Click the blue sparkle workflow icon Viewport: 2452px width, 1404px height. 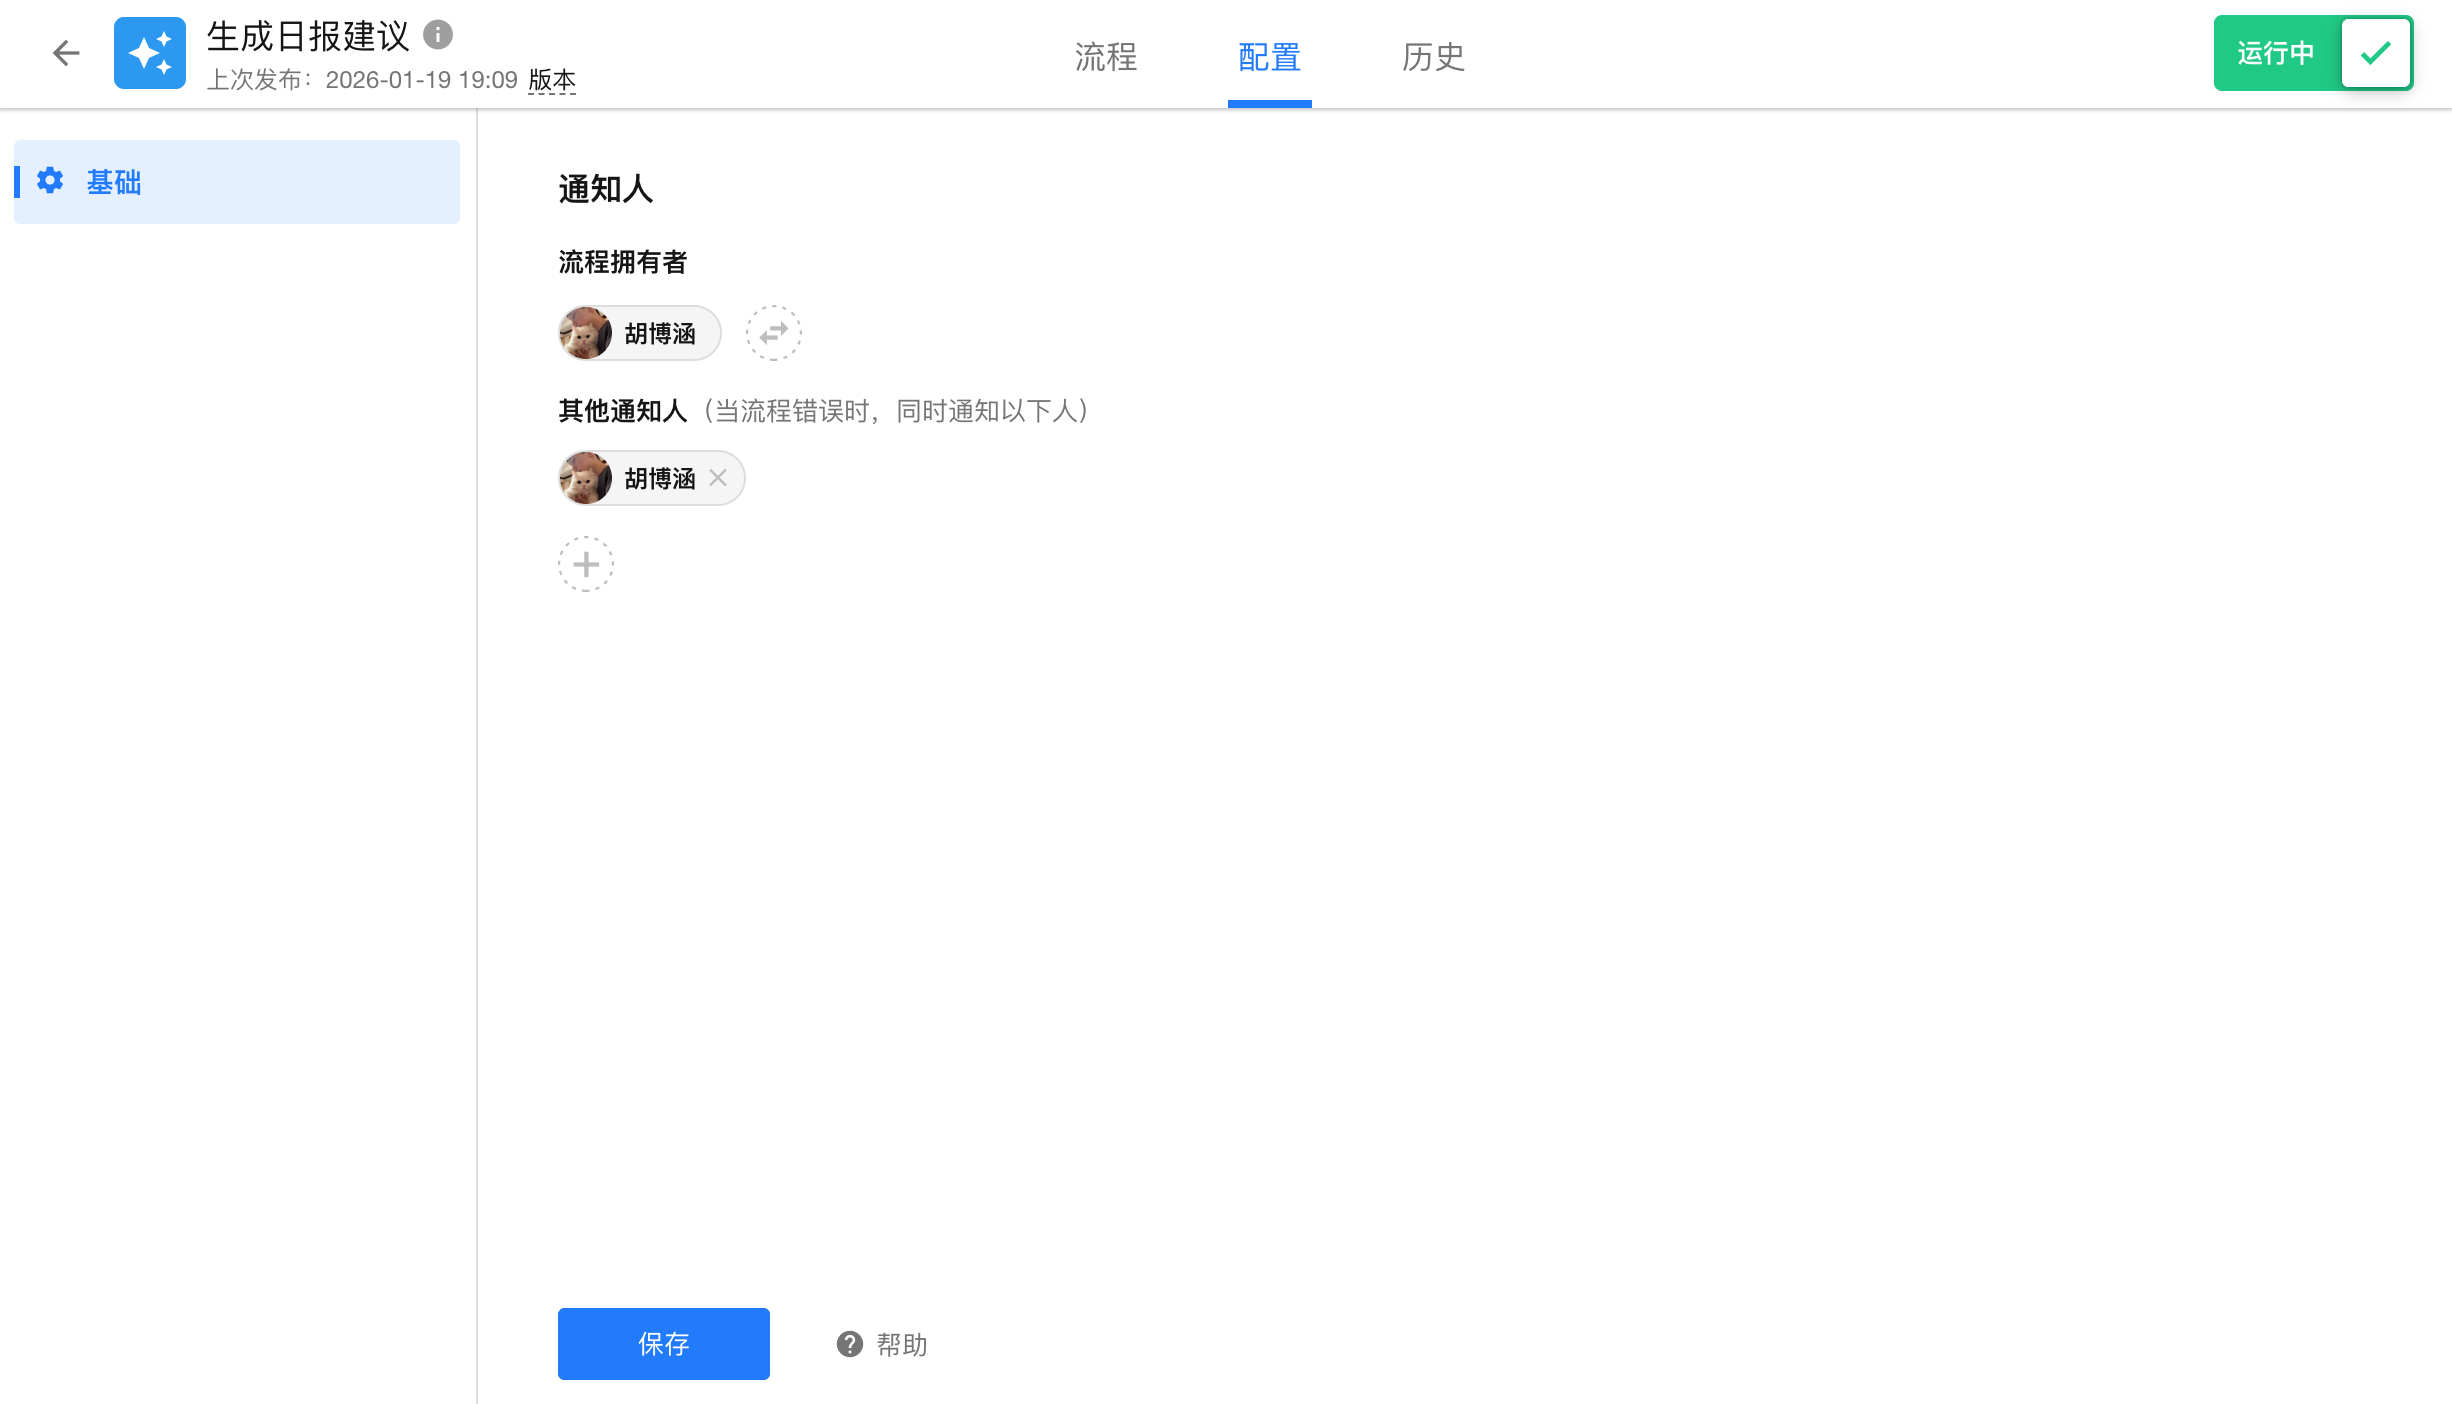pos(150,53)
